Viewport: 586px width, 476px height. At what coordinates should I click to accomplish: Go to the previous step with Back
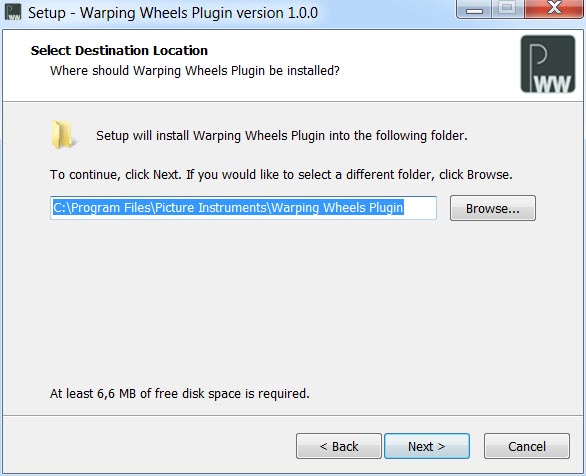(x=339, y=446)
